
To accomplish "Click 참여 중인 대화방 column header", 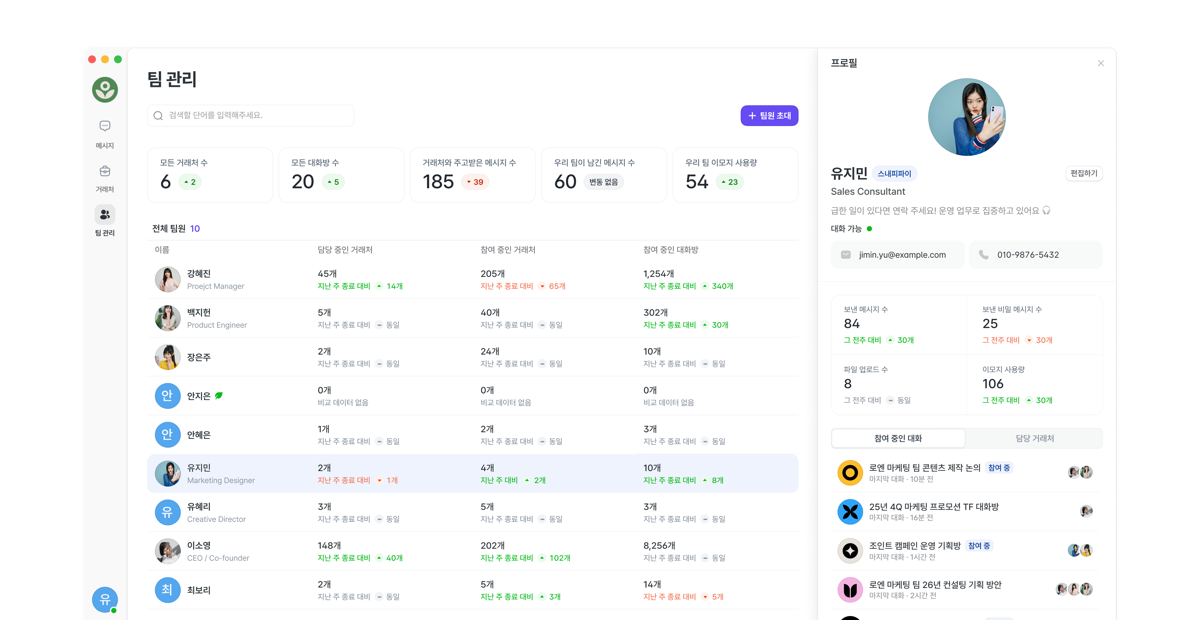I will pyautogui.click(x=671, y=250).
